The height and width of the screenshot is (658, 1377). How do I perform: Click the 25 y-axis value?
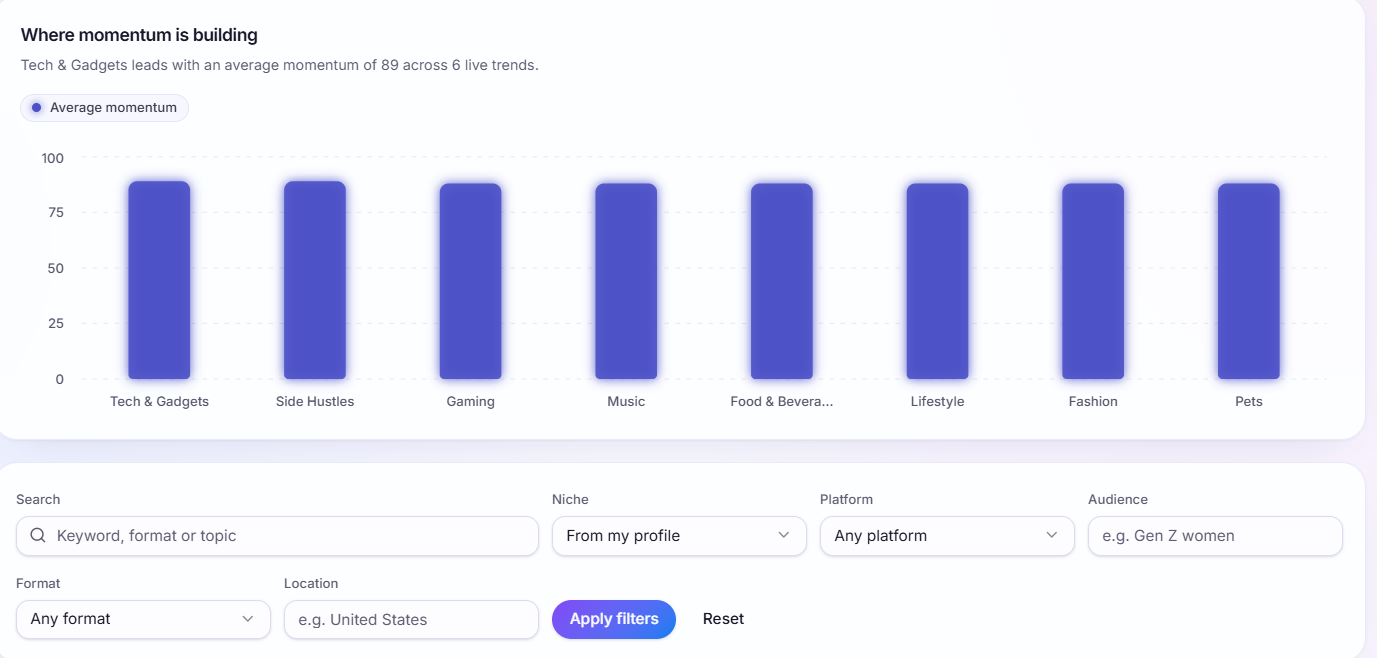pos(56,323)
